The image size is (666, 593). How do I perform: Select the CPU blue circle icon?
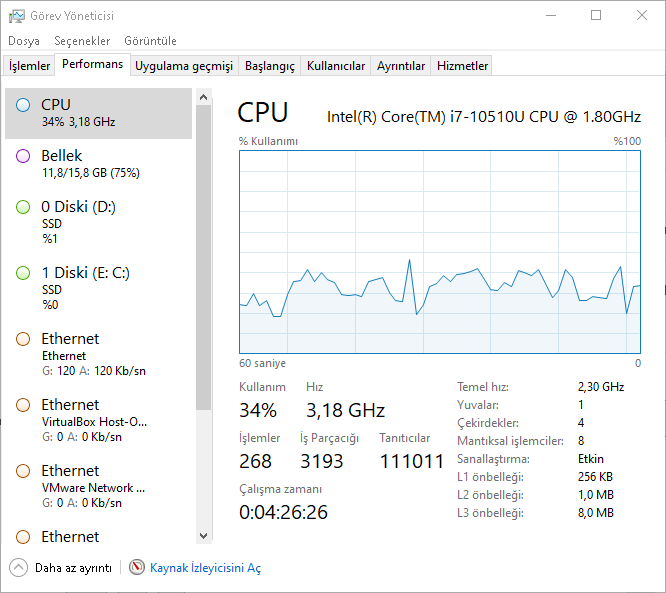click(x=23, y=105)
